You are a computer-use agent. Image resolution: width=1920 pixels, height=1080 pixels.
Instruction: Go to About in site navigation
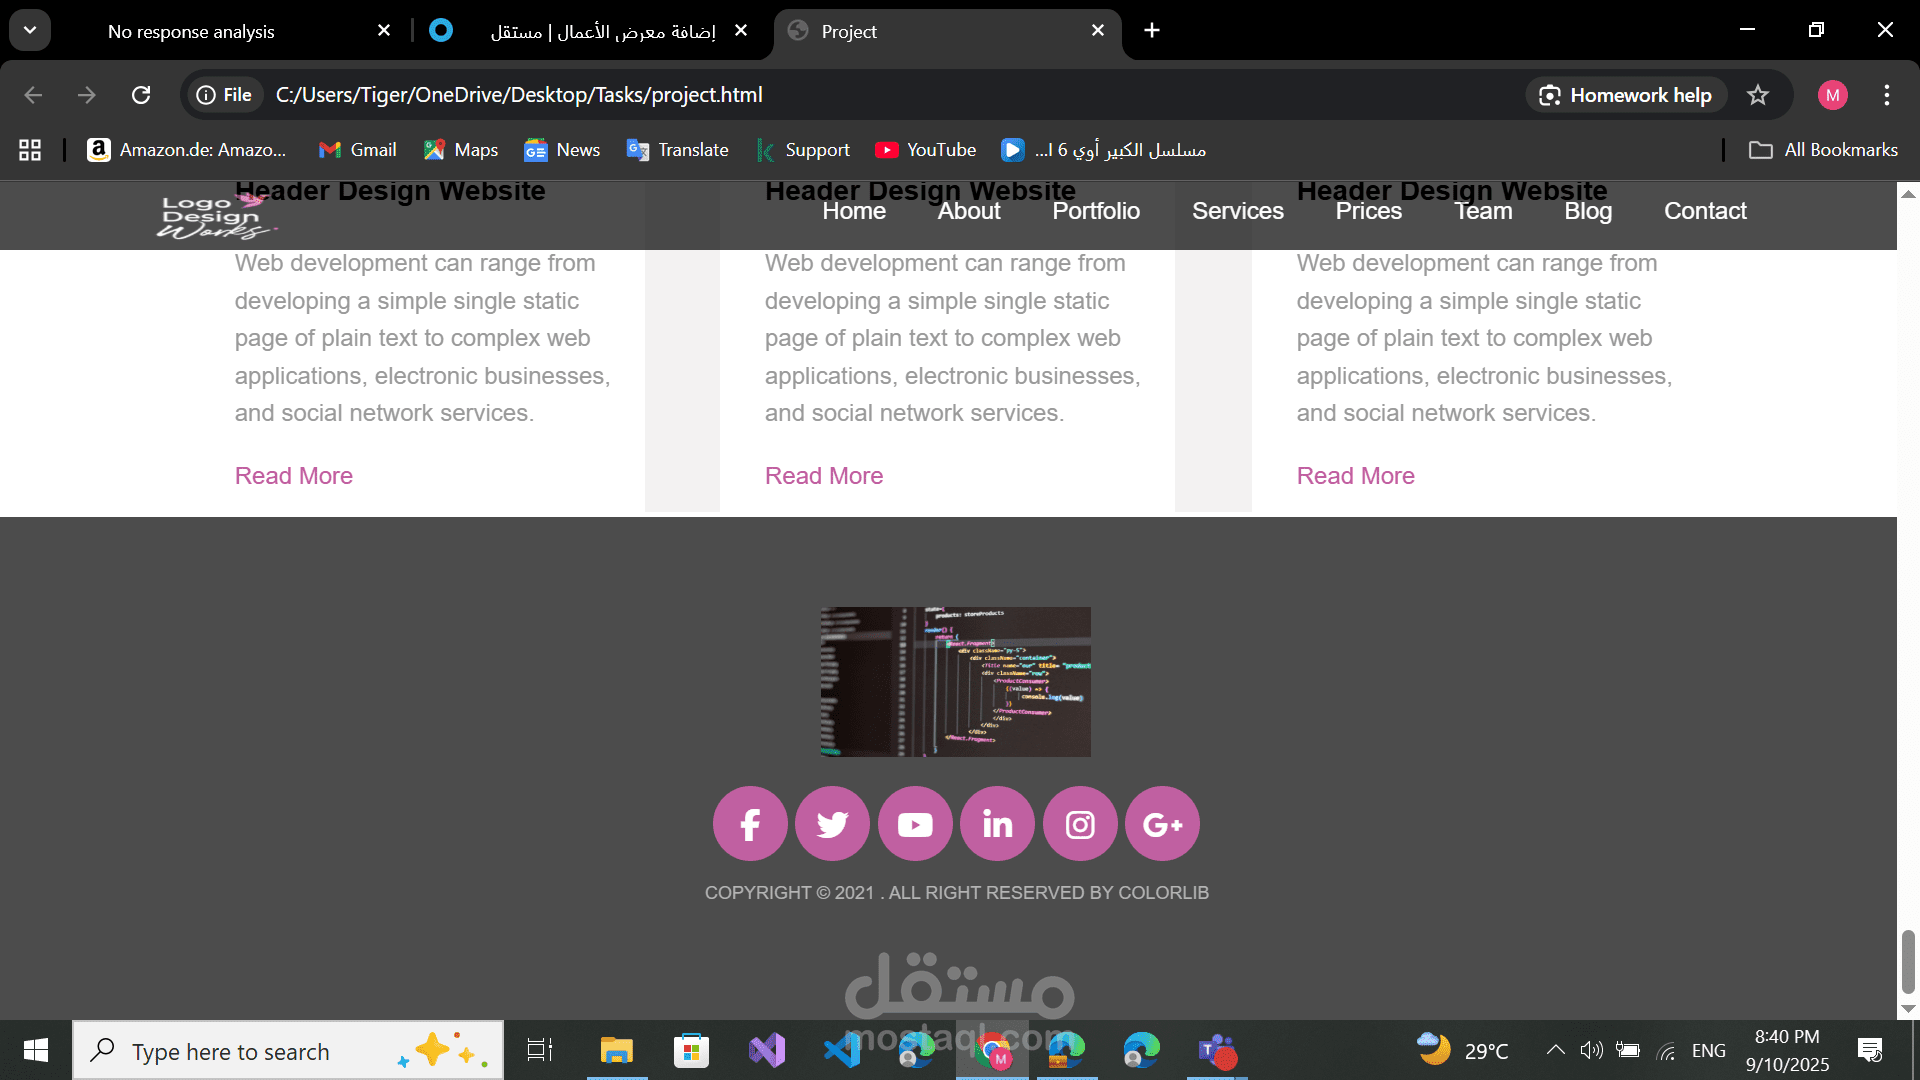tap(969, 211)
